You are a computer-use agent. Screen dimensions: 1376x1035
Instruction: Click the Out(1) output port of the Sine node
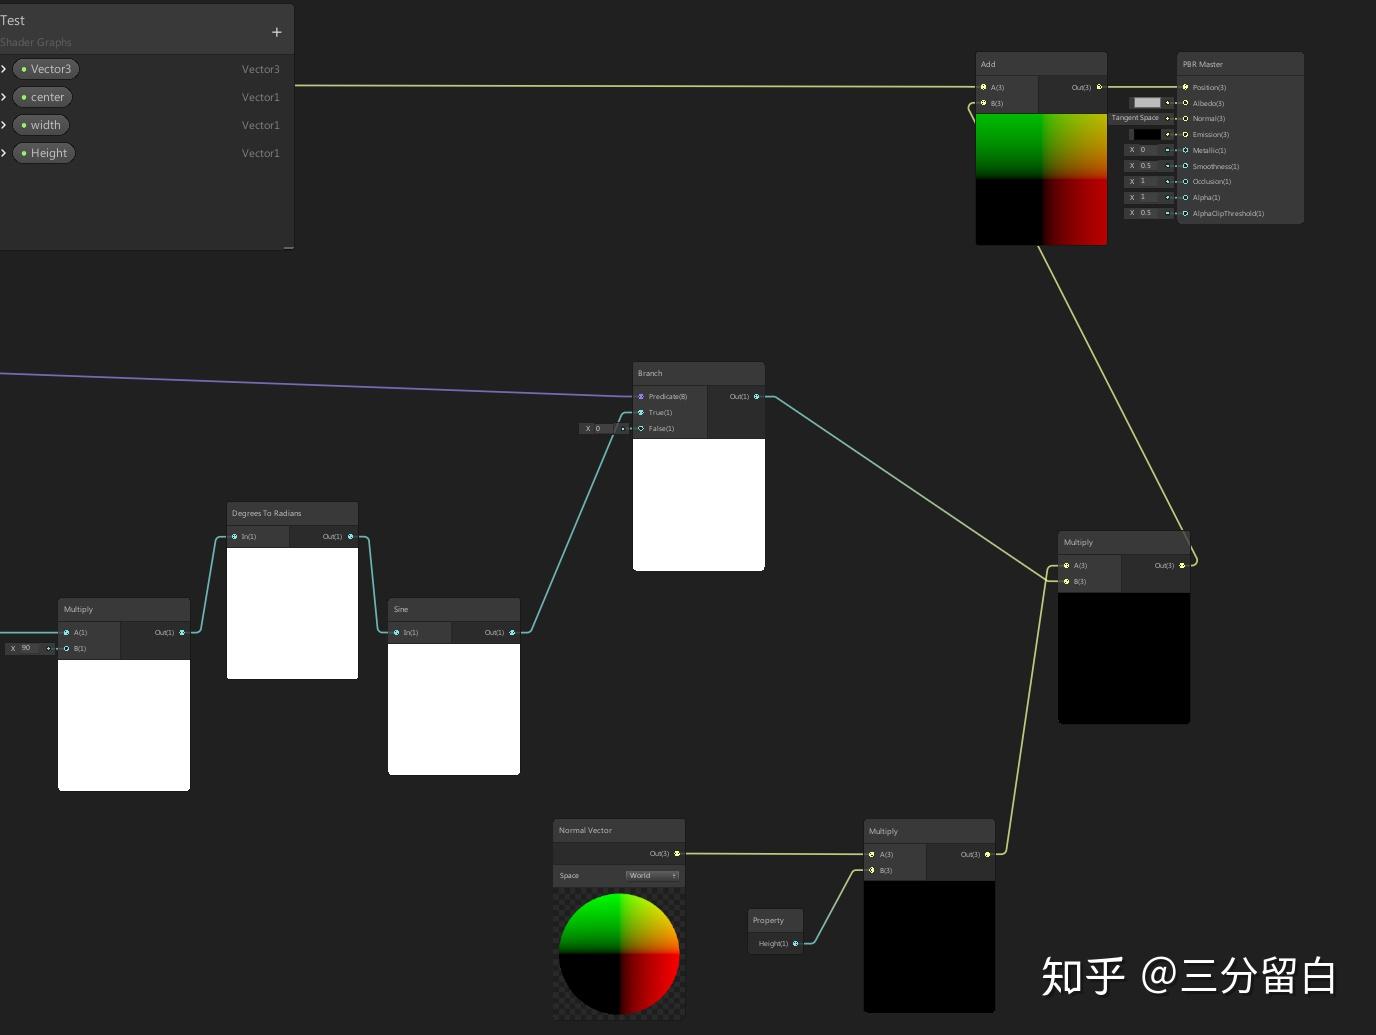pyautogui.click(x=512, y=632)
